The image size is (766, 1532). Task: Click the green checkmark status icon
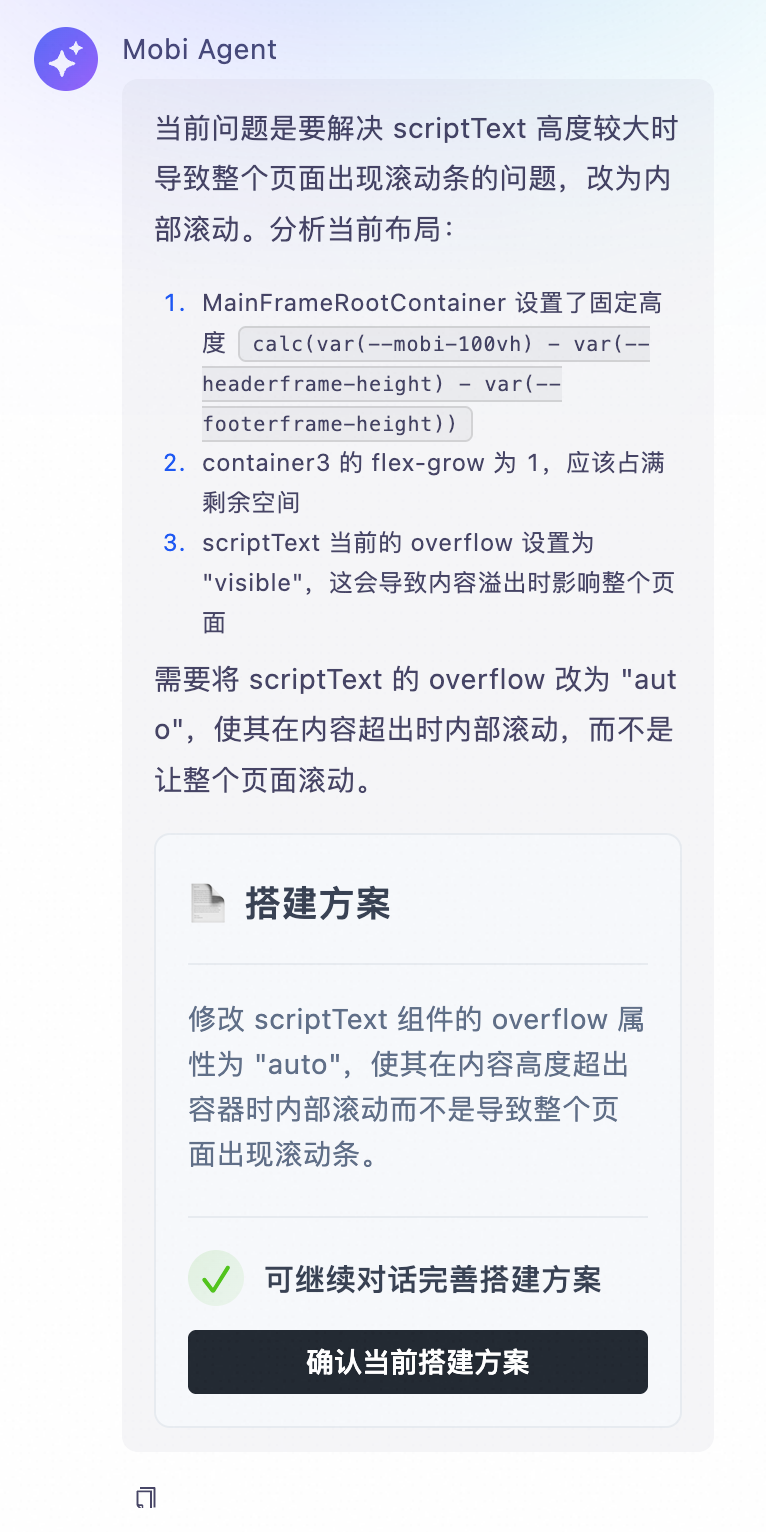click(216, 1278)
